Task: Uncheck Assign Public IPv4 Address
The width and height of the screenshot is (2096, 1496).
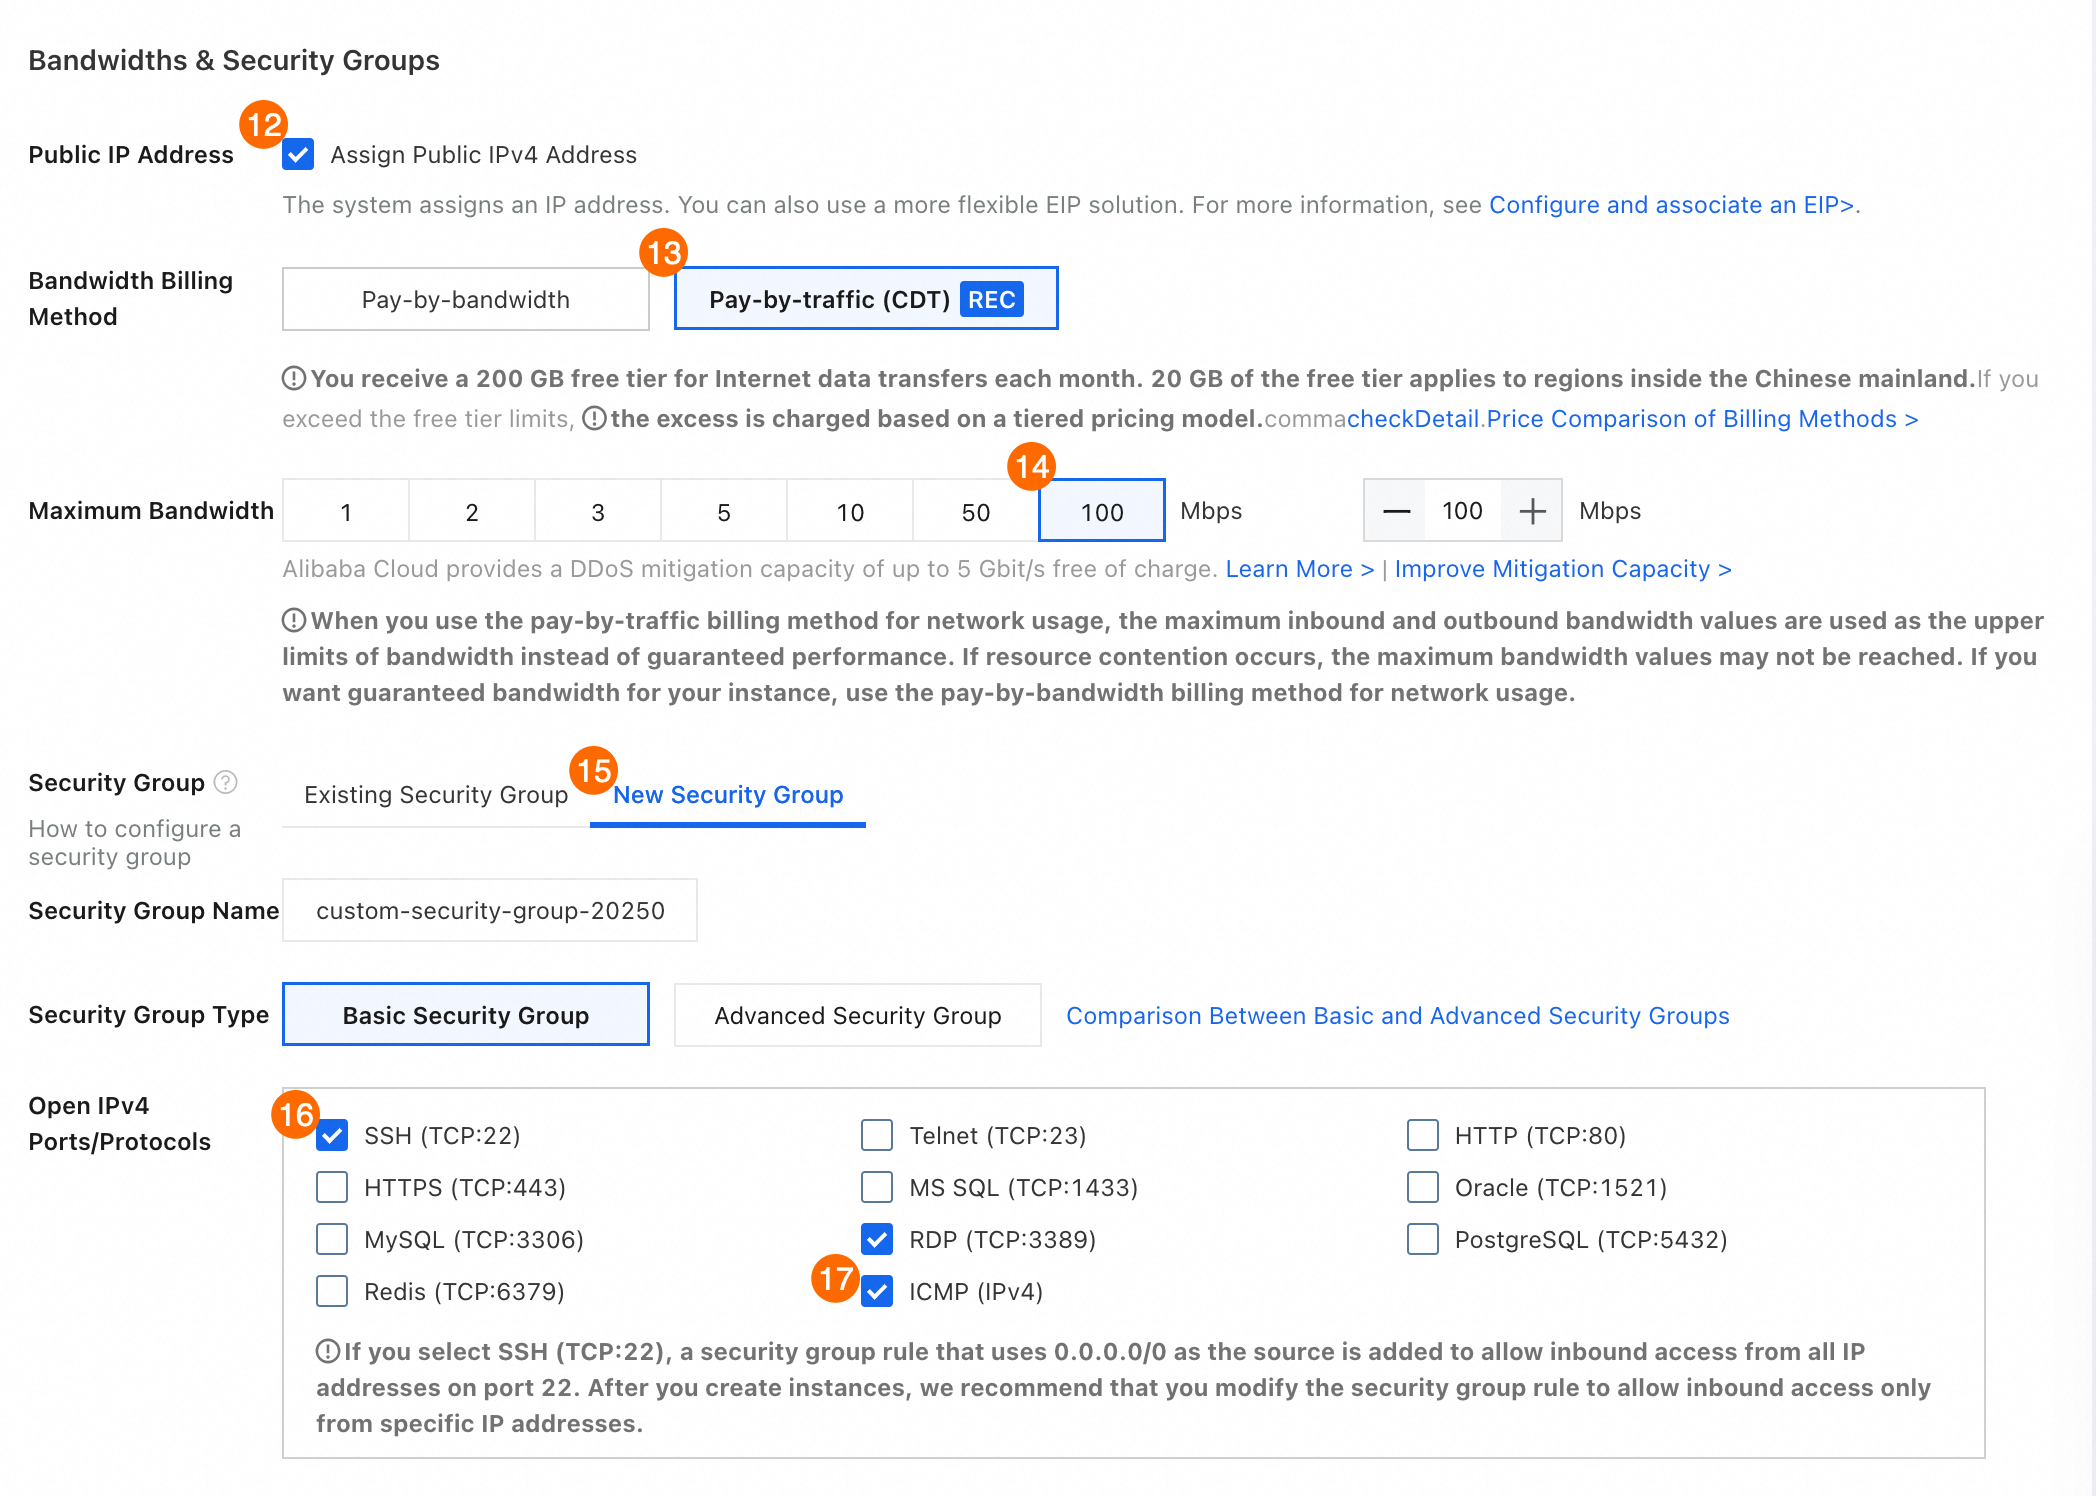Action: tap(298, 155)
